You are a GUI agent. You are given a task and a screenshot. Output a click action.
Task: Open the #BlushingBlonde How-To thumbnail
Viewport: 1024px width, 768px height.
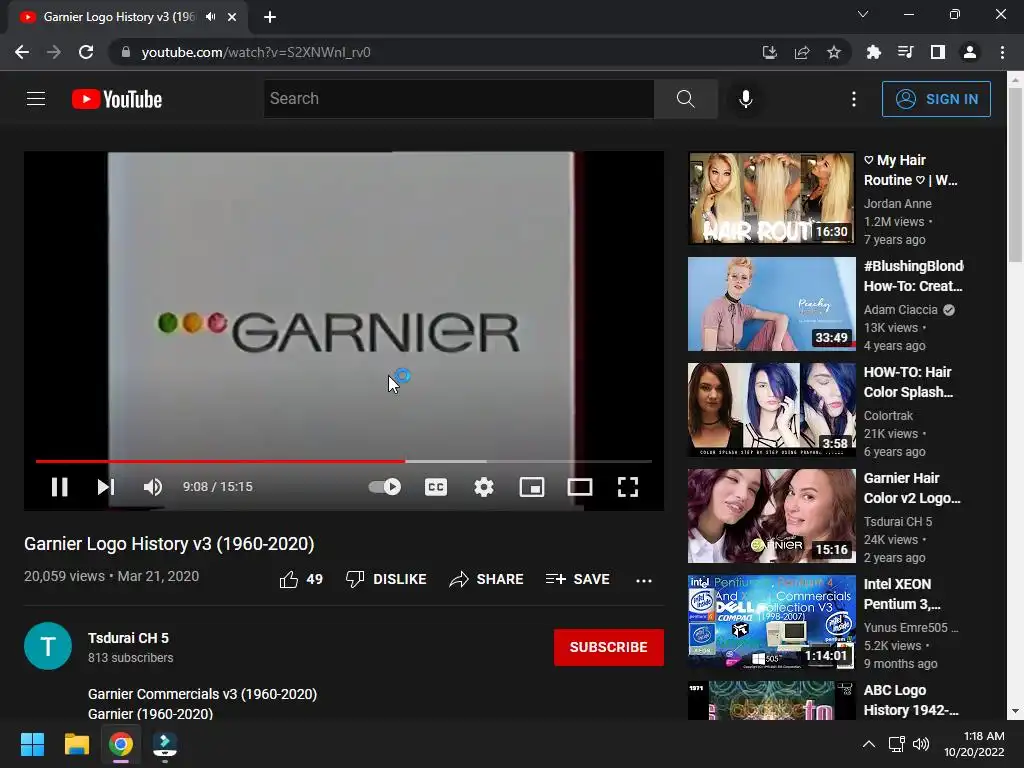coord(771,304)
